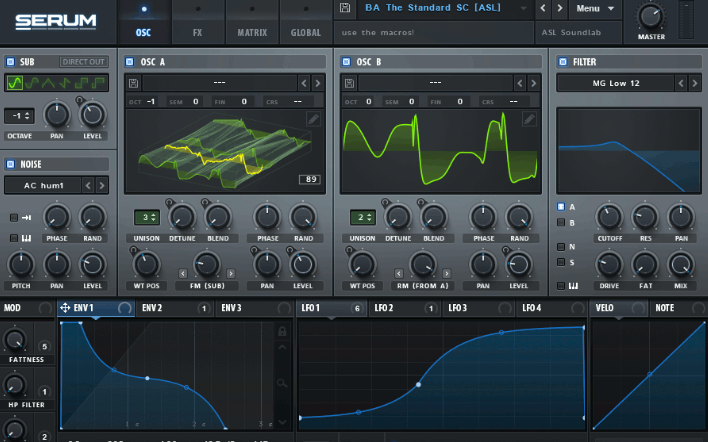Select next filter type arrow

tap(695, 83)
